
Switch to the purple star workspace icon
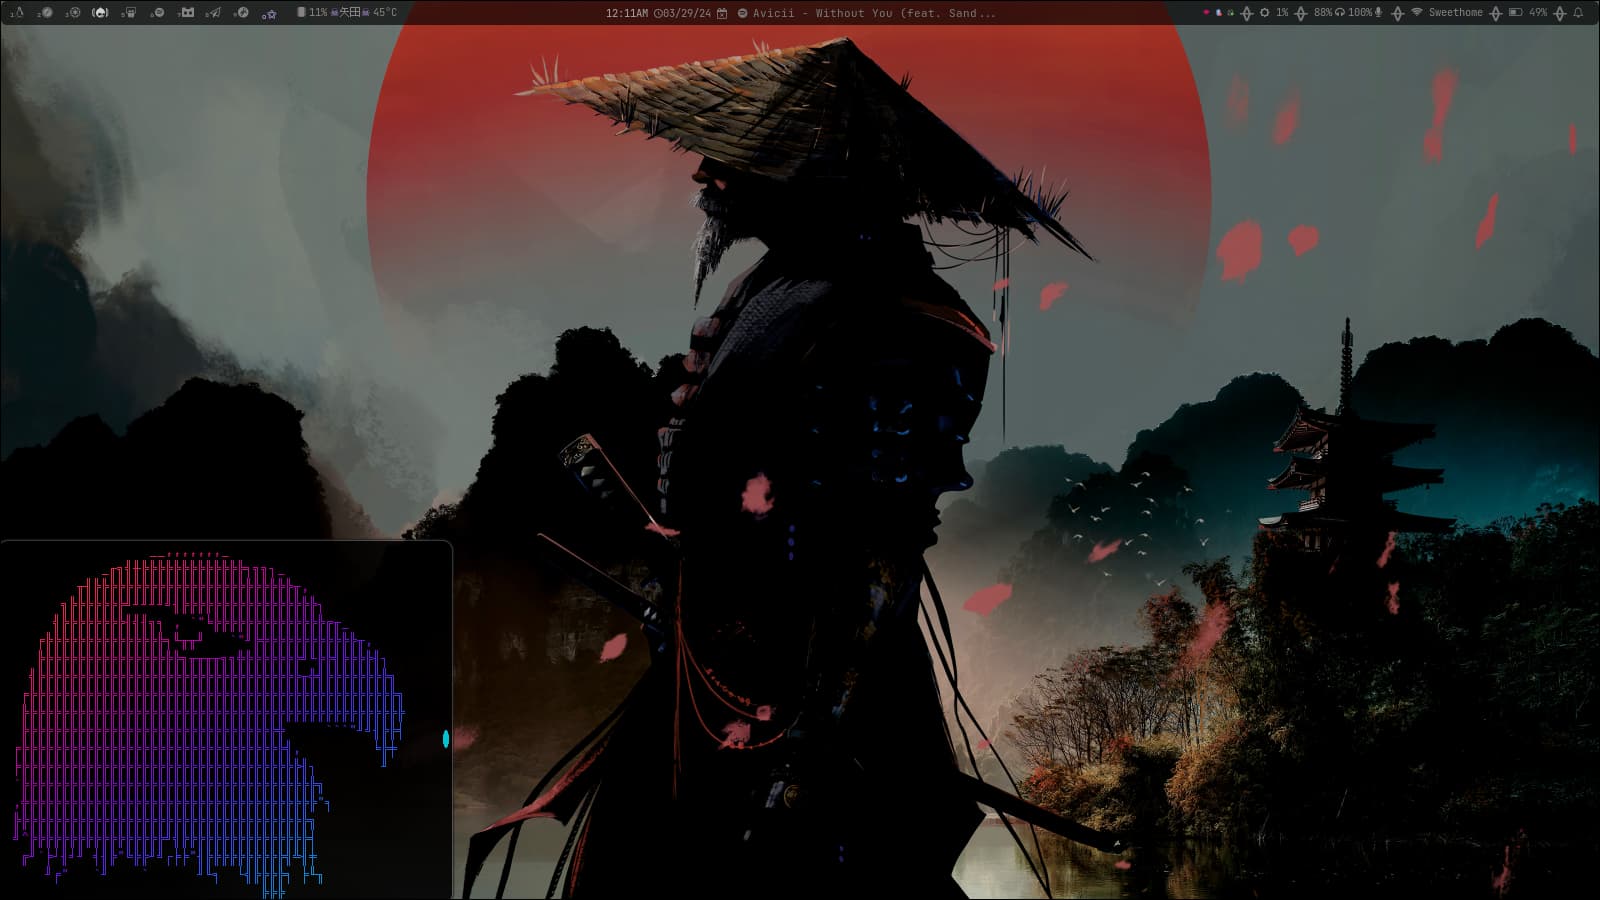(x=269, y=14)
